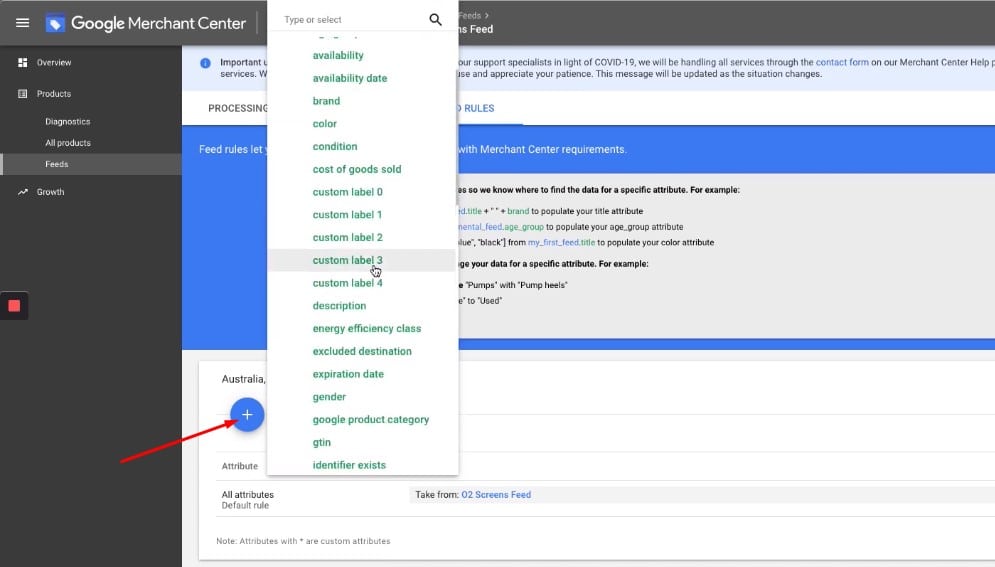
Task: Click the red stop recording button
Action: point(14,306)
